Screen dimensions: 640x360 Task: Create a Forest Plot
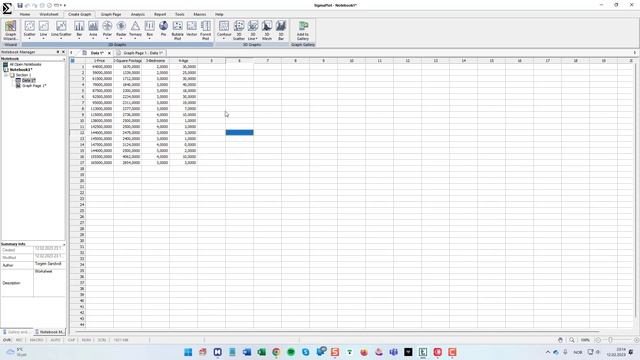click(206, 30)
